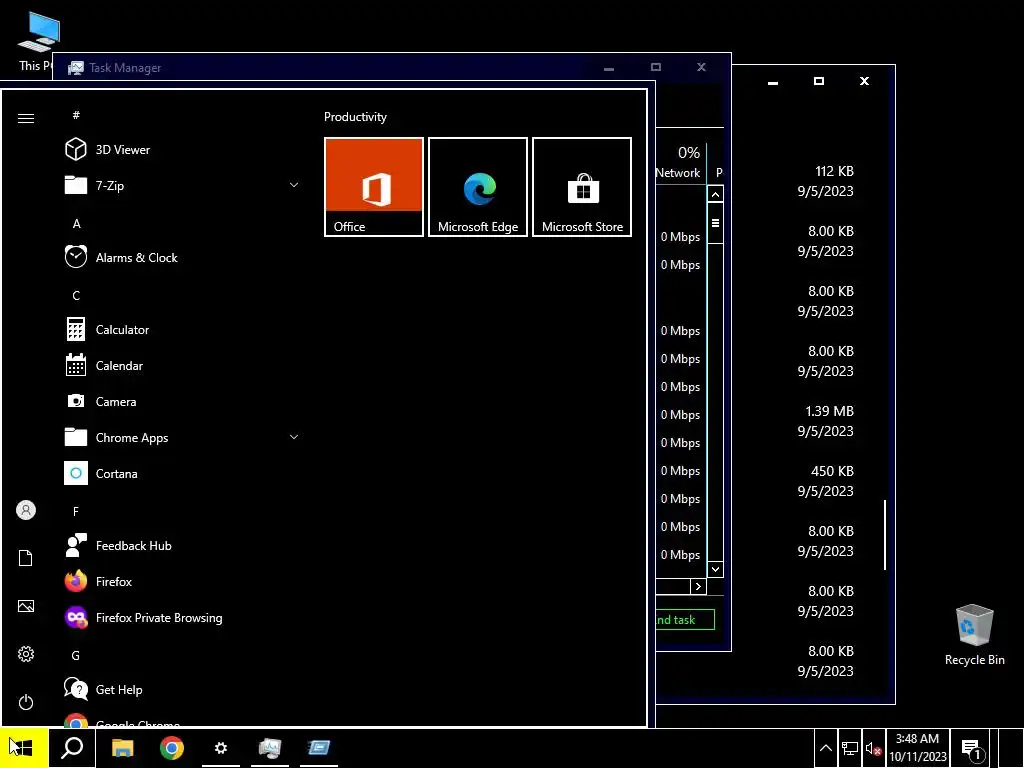Click the letter A group header

(76, 223)
